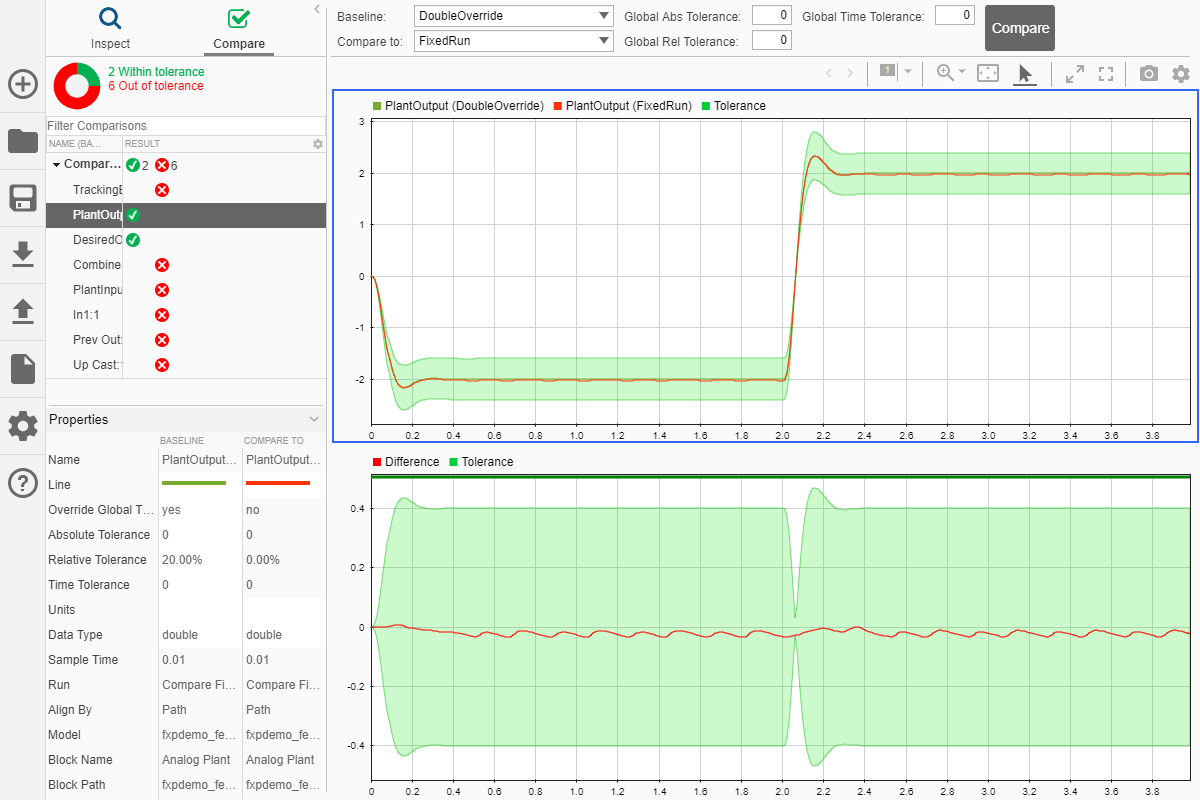Collapse the Properties panel chevron

pos(314,419)
